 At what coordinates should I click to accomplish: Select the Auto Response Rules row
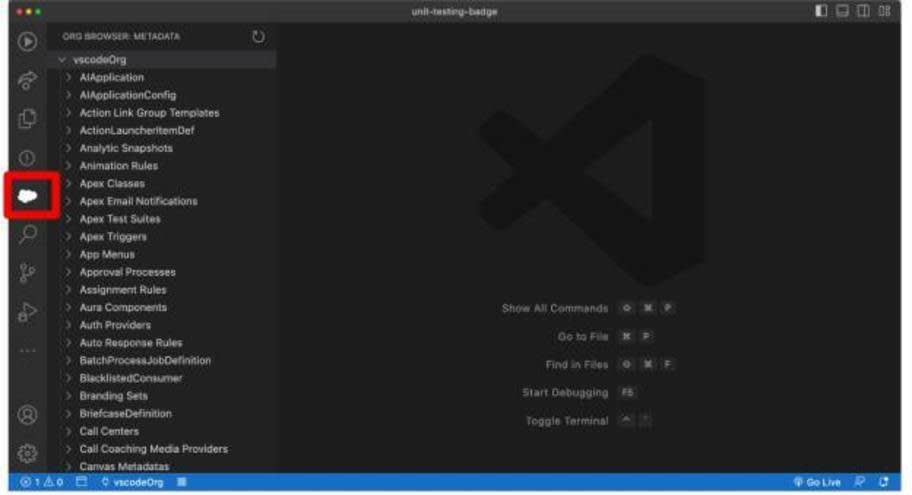click(x=162, y=343)
